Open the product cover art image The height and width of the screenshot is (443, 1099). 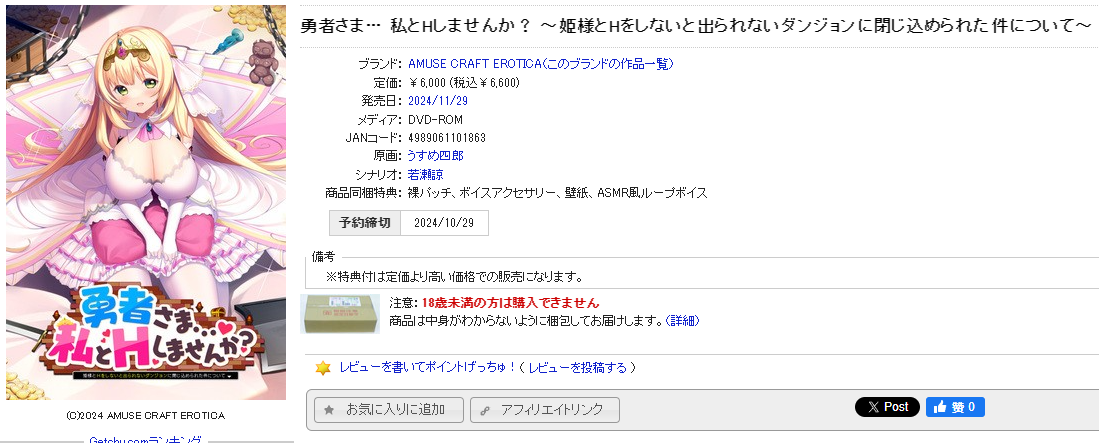pyautogui.click(x=146, y=203)
